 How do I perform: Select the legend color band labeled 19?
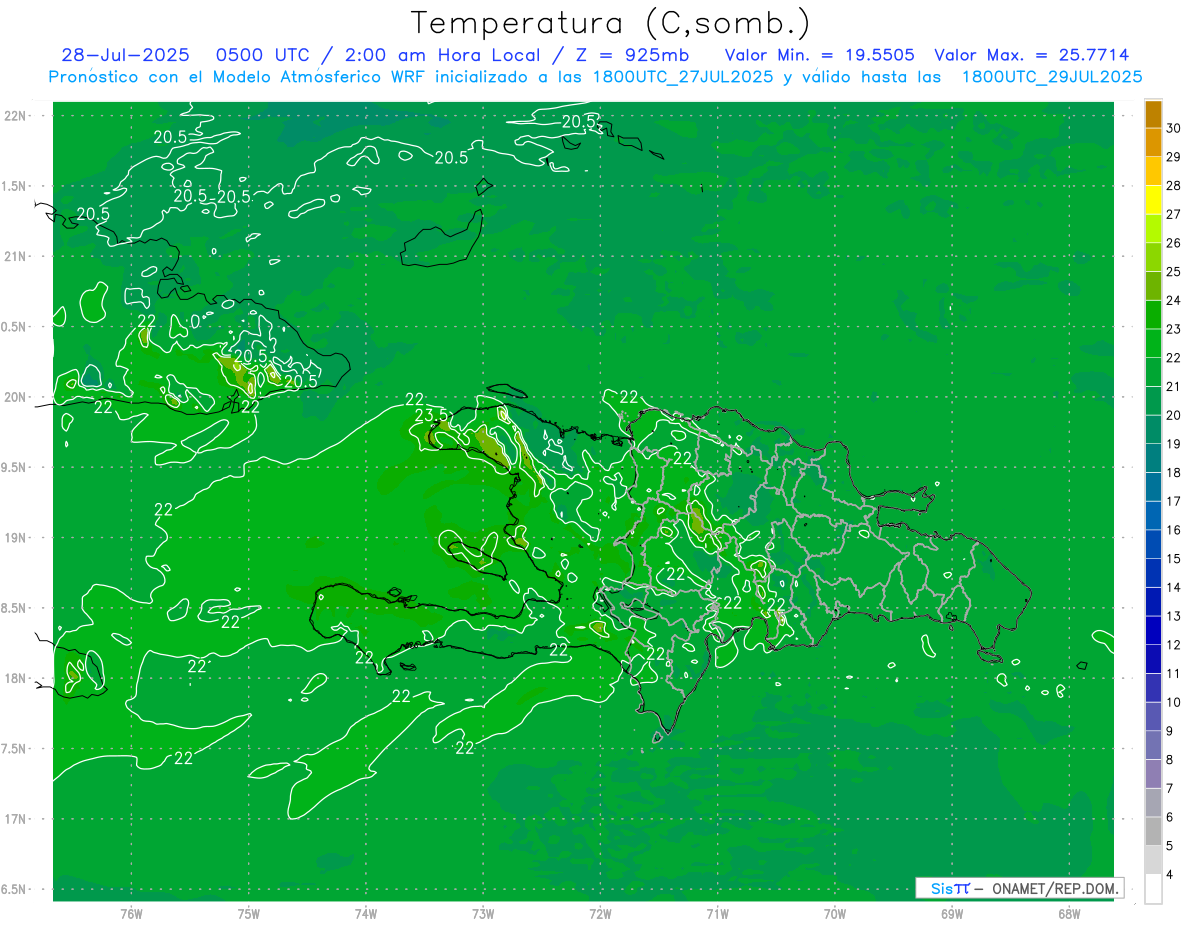click(1153, 429)
